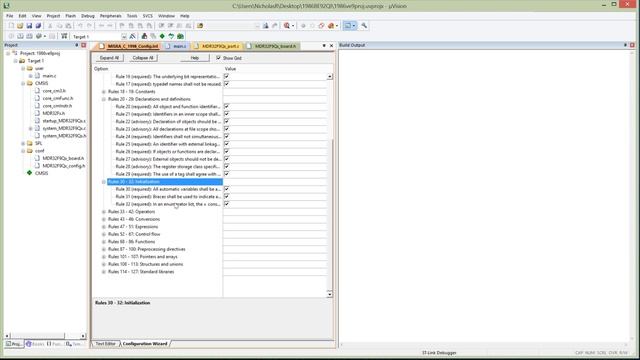
Task: Switch to the Text Editor tab
Action: (105, 344)
